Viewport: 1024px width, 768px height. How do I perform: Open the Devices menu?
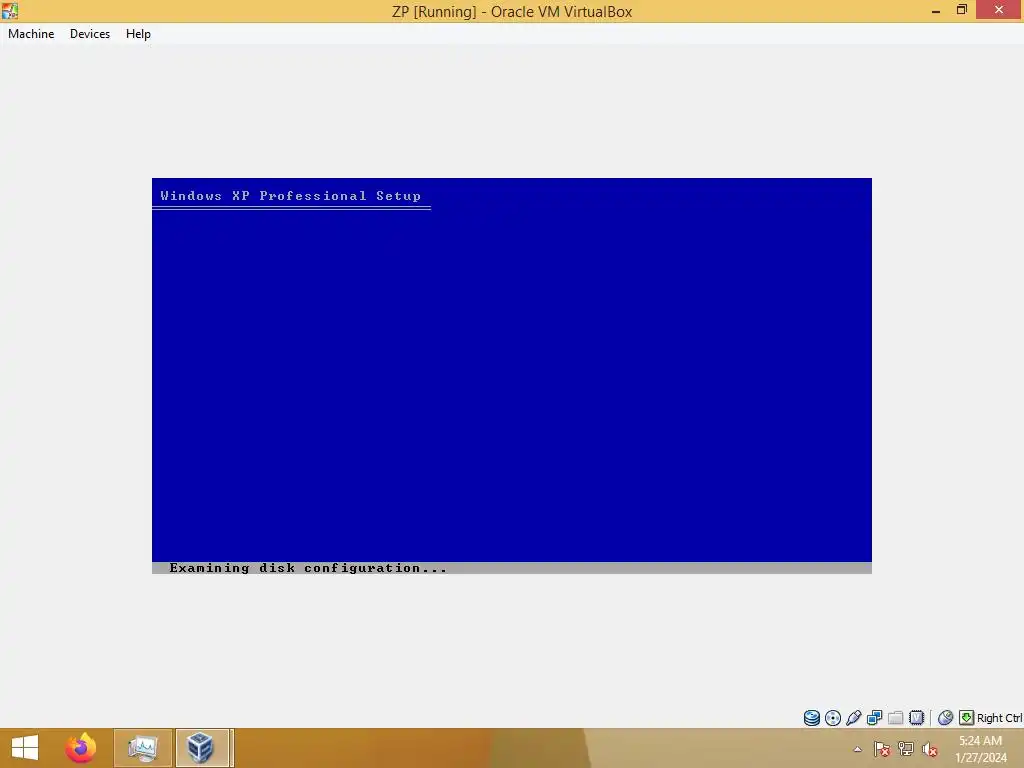89,34
